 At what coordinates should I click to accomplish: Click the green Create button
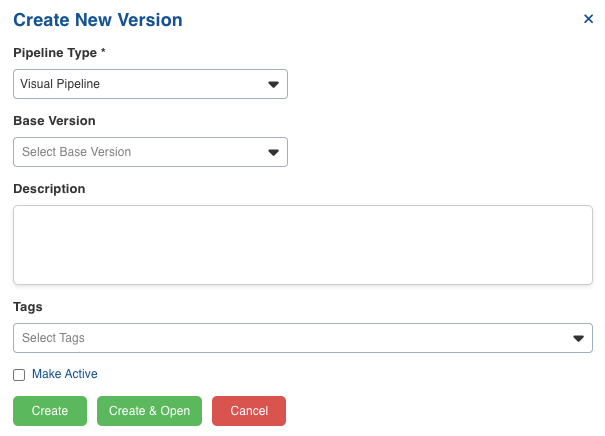pos(50,411)
